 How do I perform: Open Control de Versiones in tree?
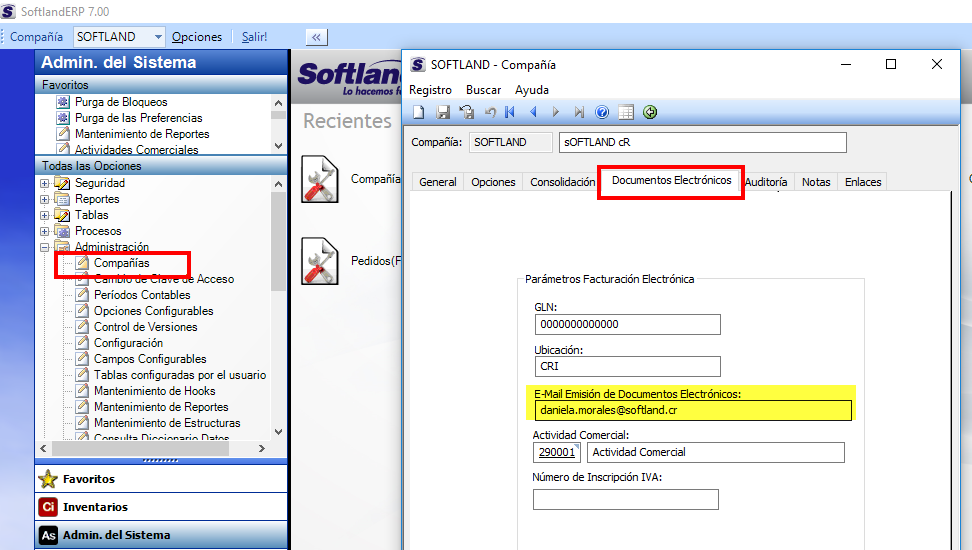(146, 327)
